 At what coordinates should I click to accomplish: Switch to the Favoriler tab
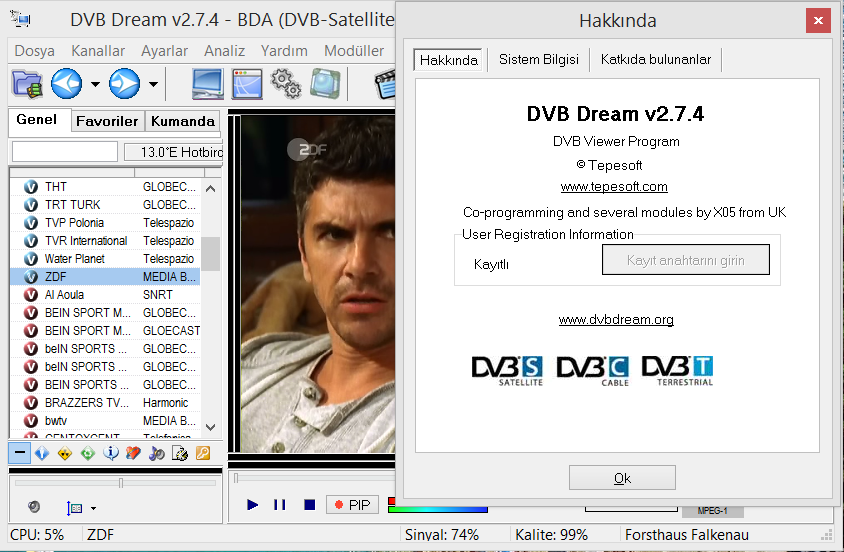(107, 121)
